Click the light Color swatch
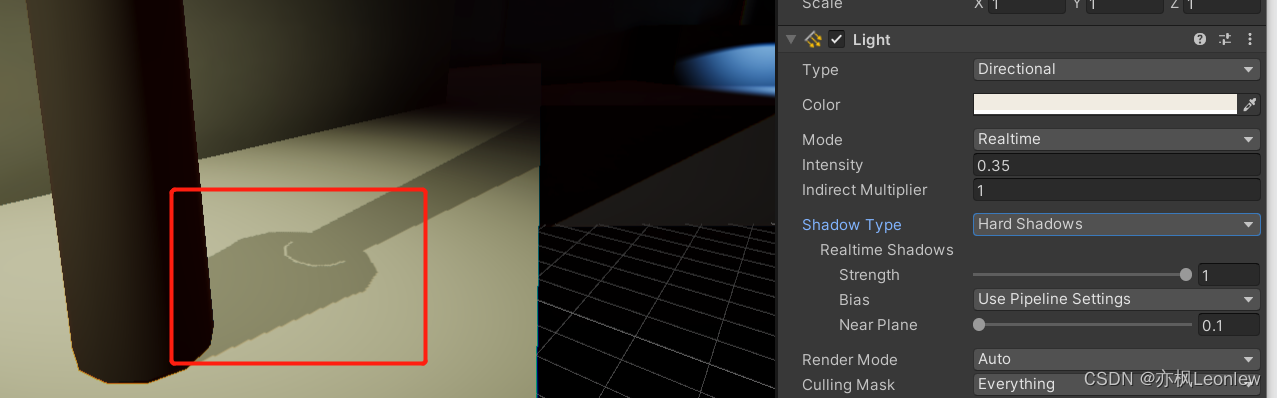Viewport: 1277px width, 398px height. [x=1105, y=104]
